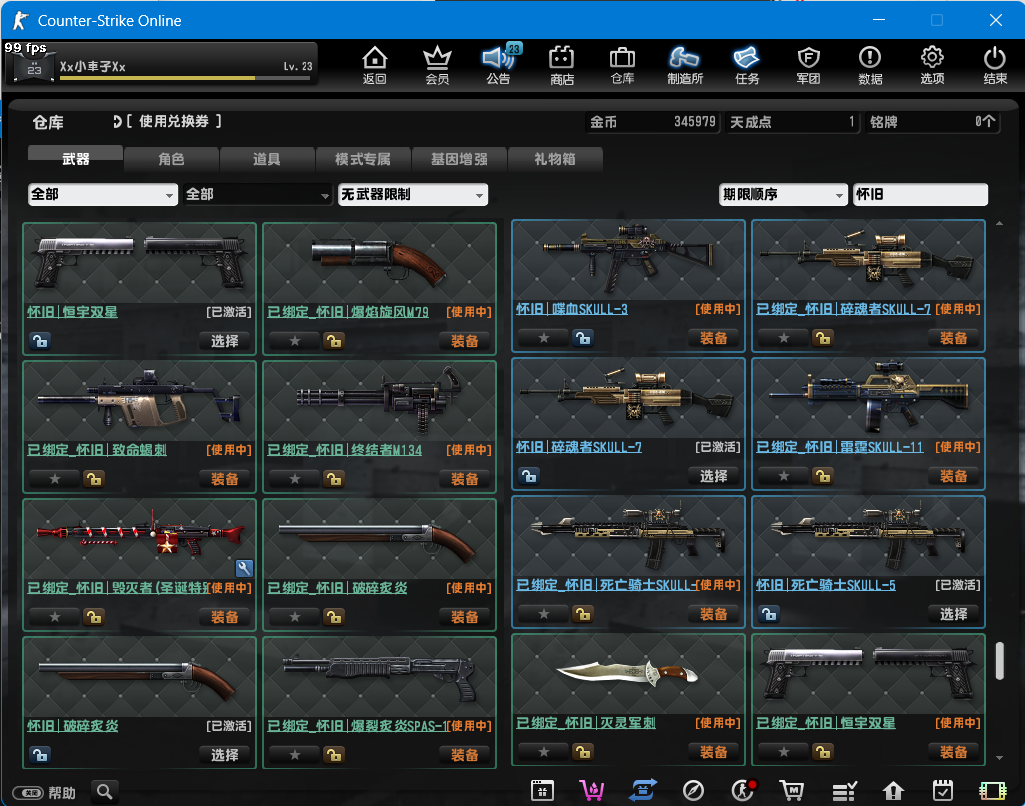Click the inventory scrollbar thumb
The height and width of the screenshot is (806, 1025).
click(1000, 661)
